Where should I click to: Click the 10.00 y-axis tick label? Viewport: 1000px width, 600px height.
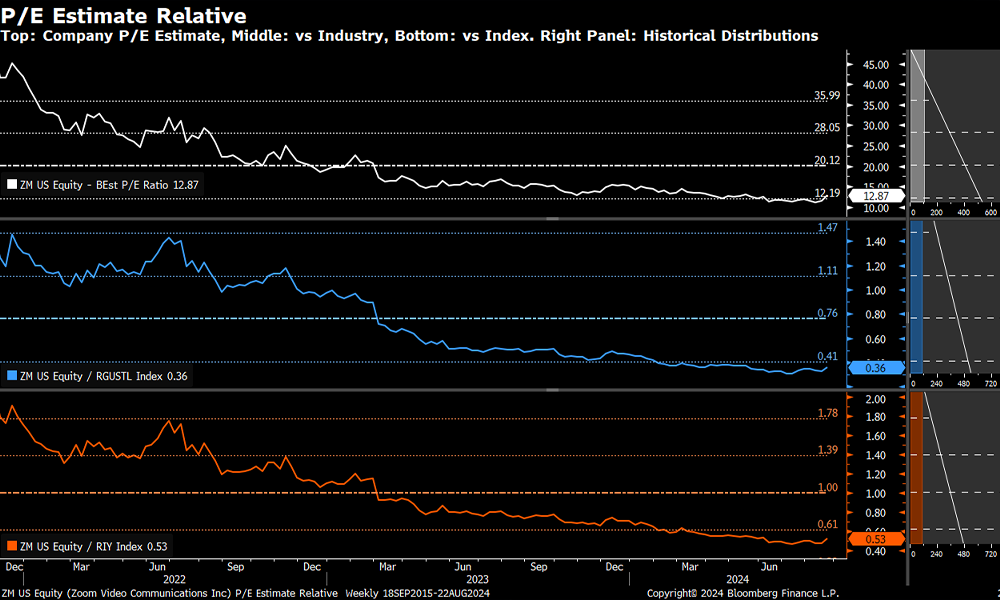click(x=876, y=209)
